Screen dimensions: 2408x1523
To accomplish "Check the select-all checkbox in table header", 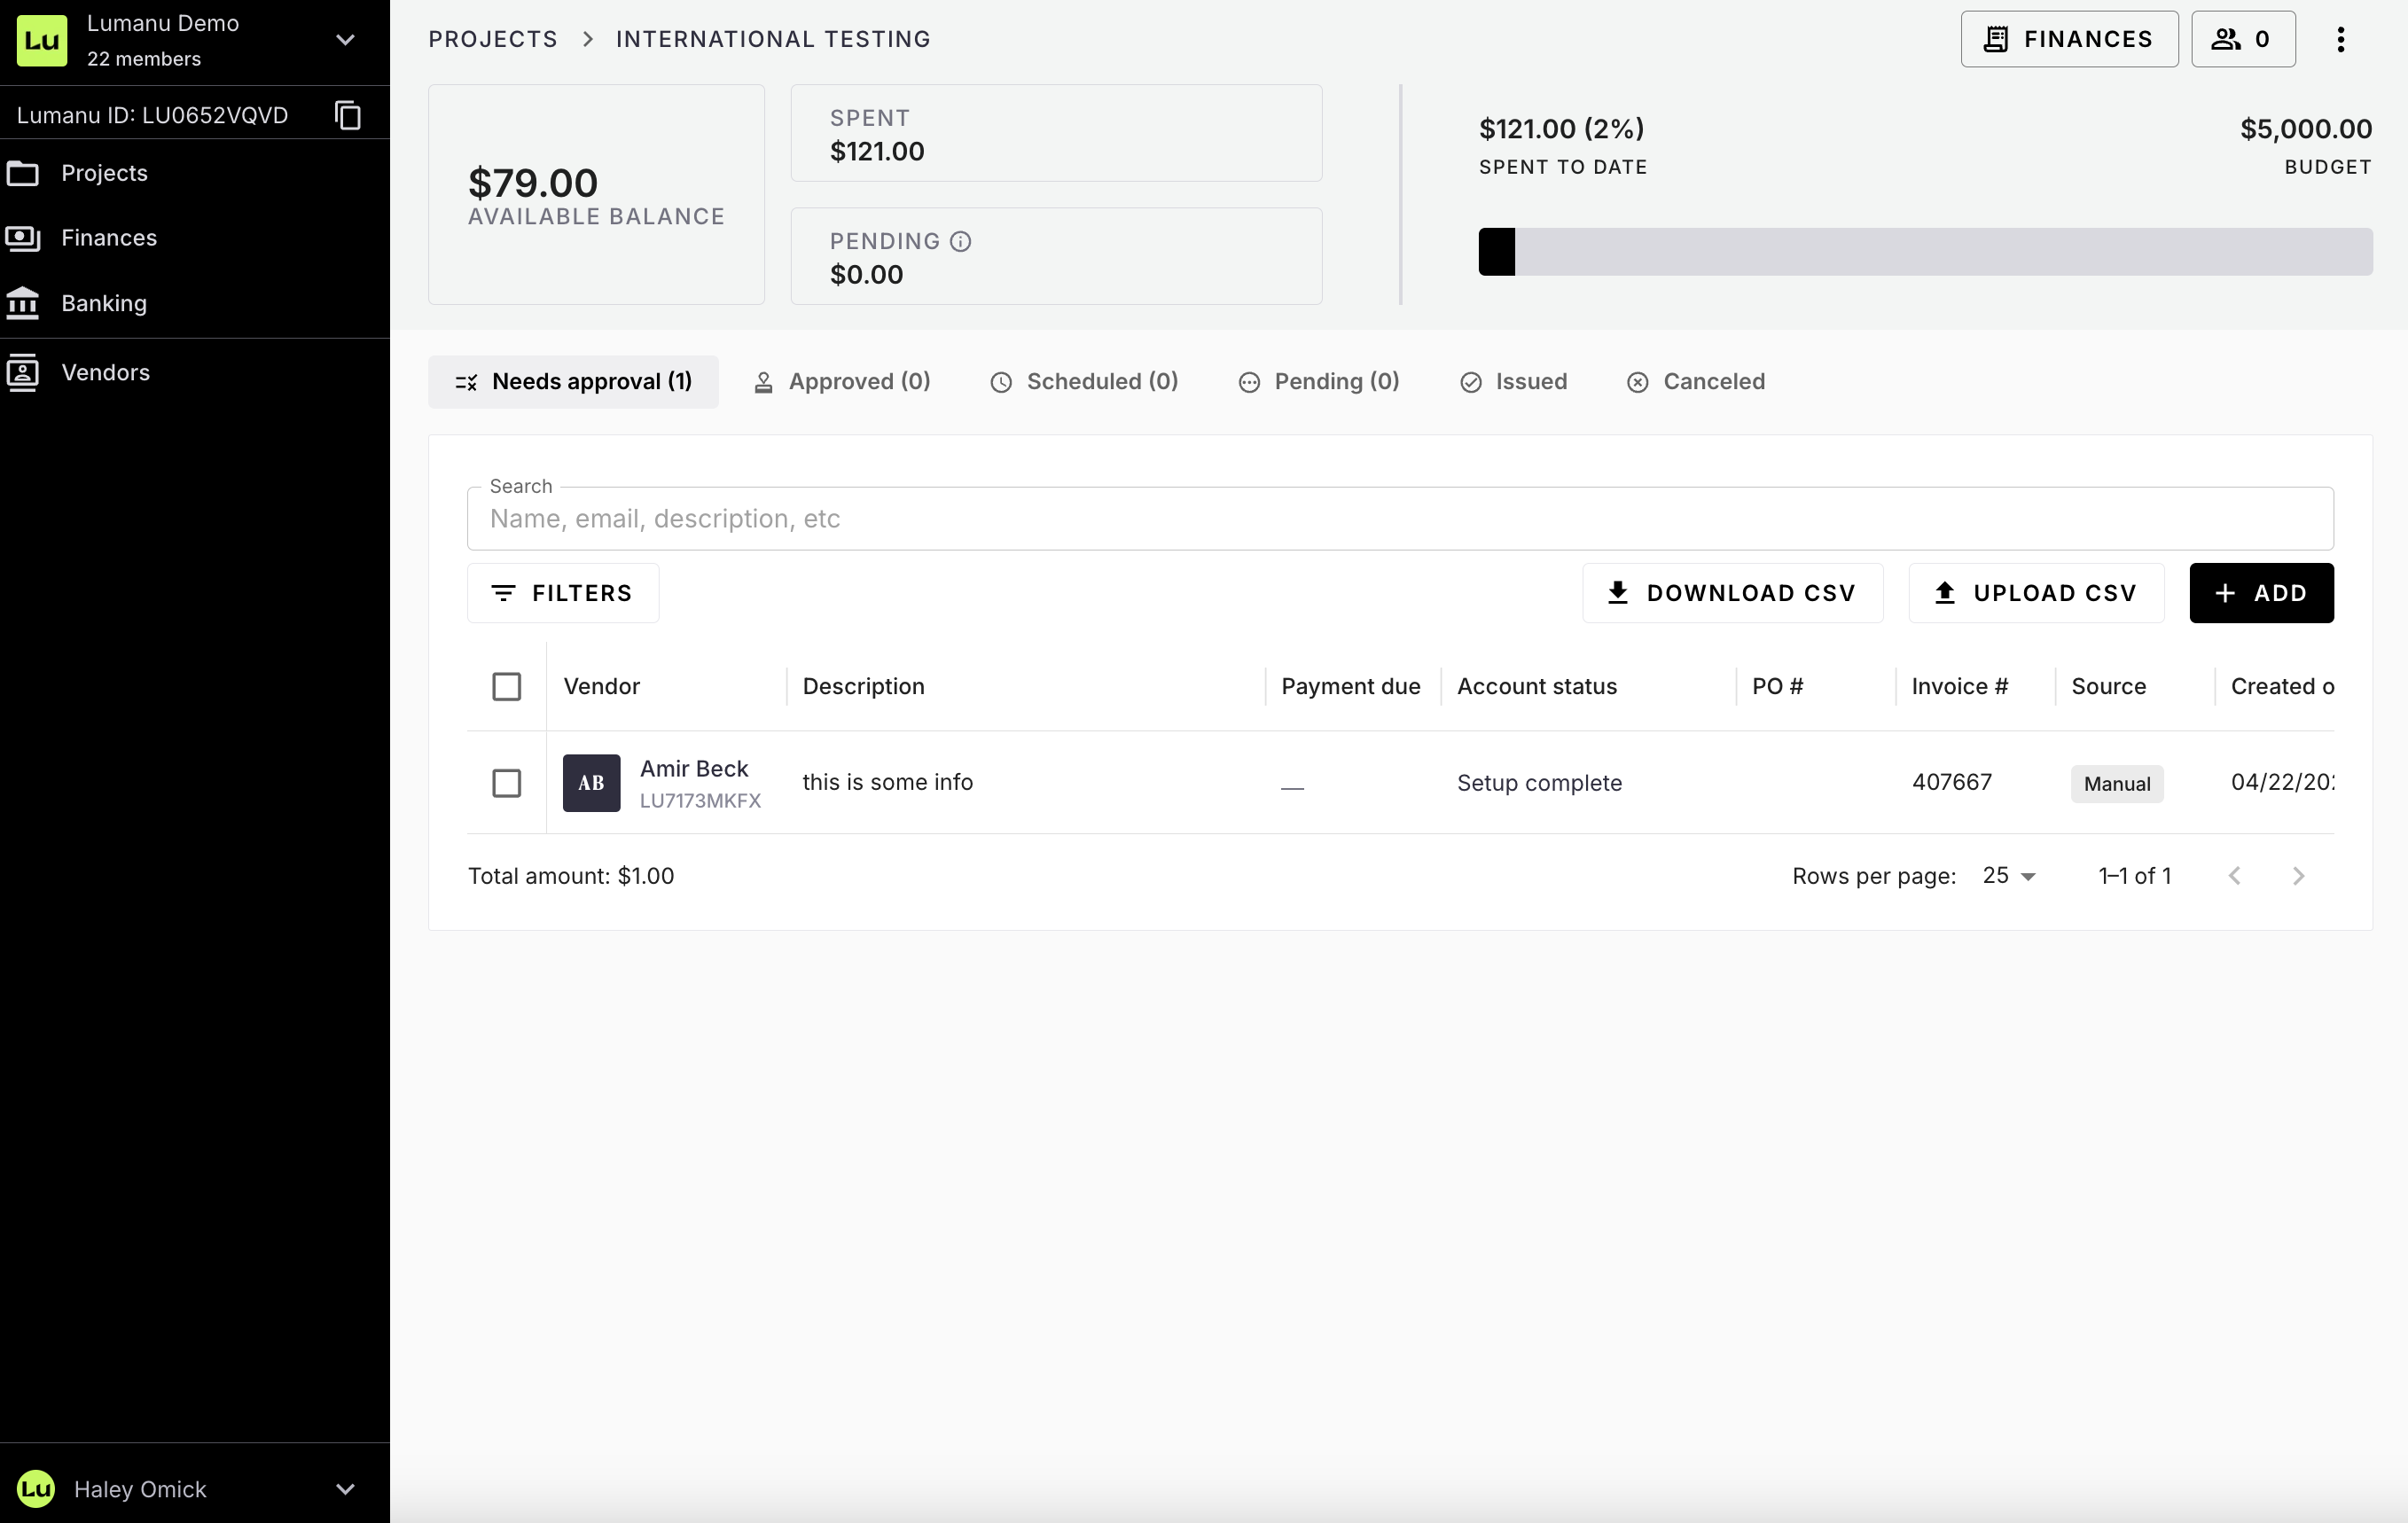I will coord(506,686).
